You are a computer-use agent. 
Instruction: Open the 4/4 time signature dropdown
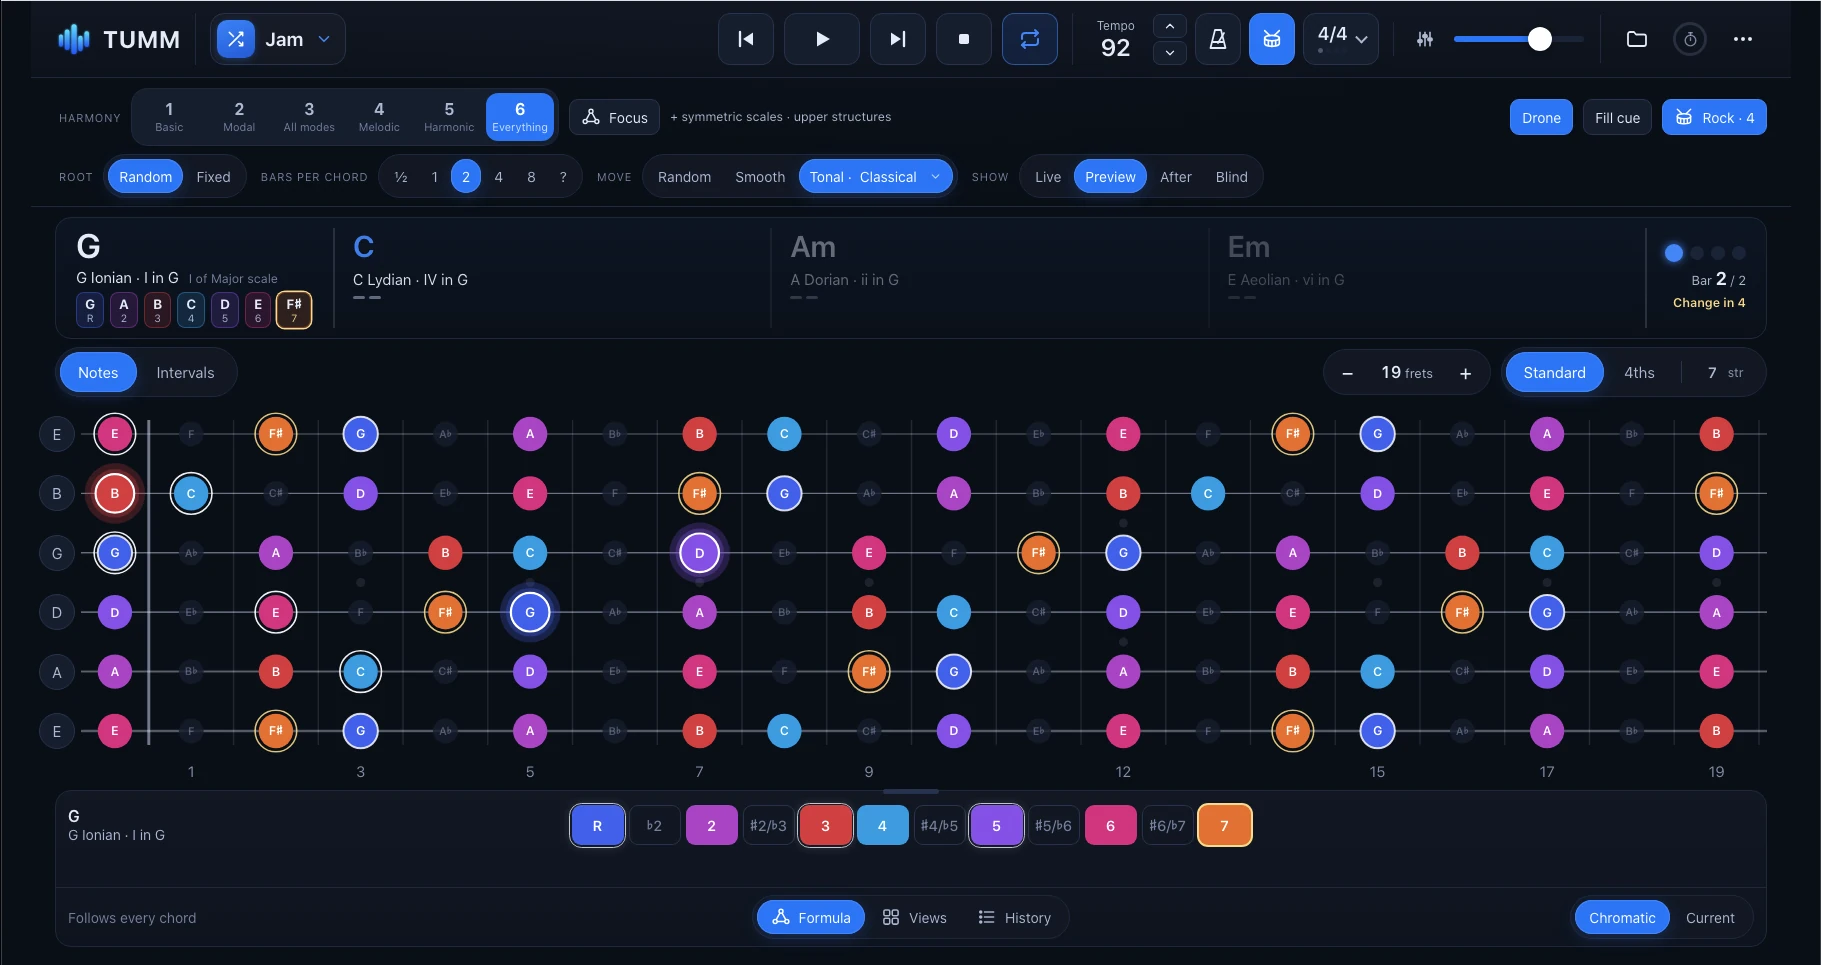click(1341, 39)
